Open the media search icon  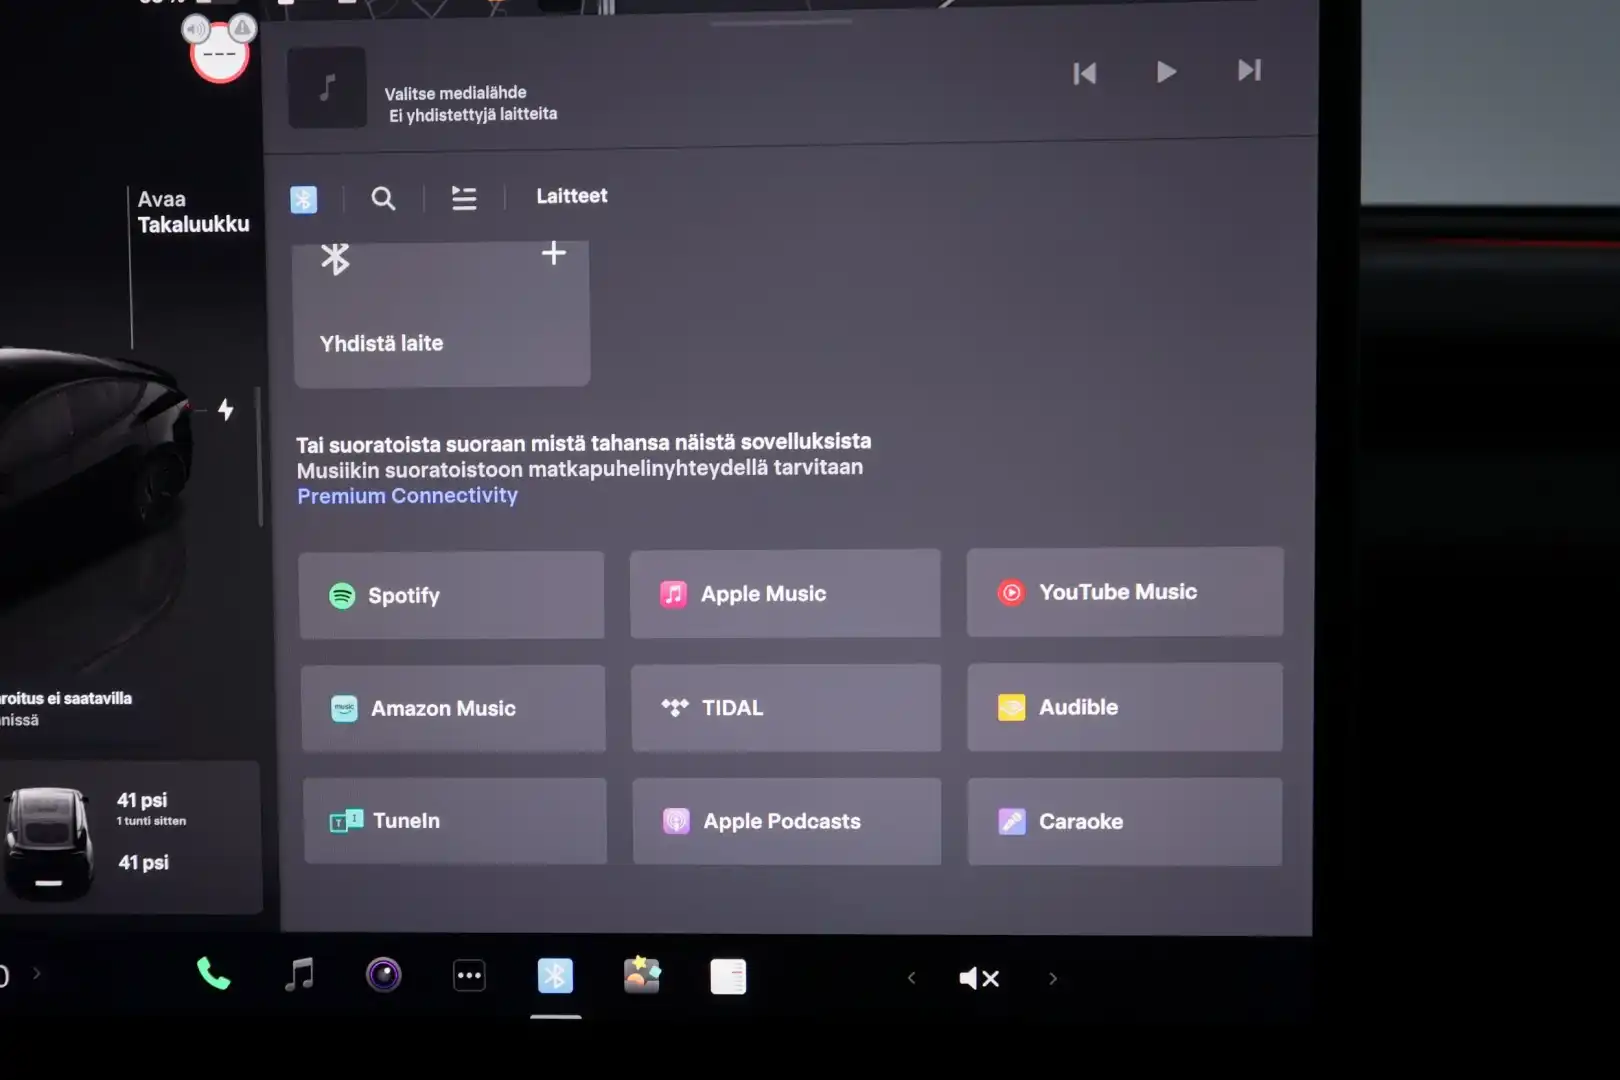[x=383, y=198]
